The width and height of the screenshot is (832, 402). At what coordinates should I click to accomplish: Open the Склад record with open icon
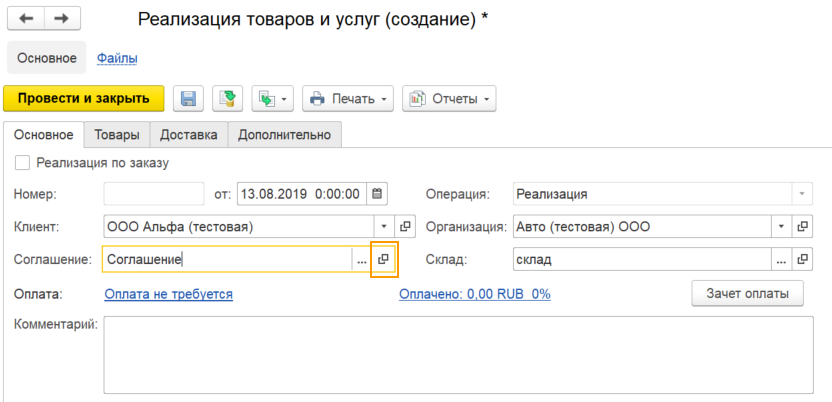point(802,260)
